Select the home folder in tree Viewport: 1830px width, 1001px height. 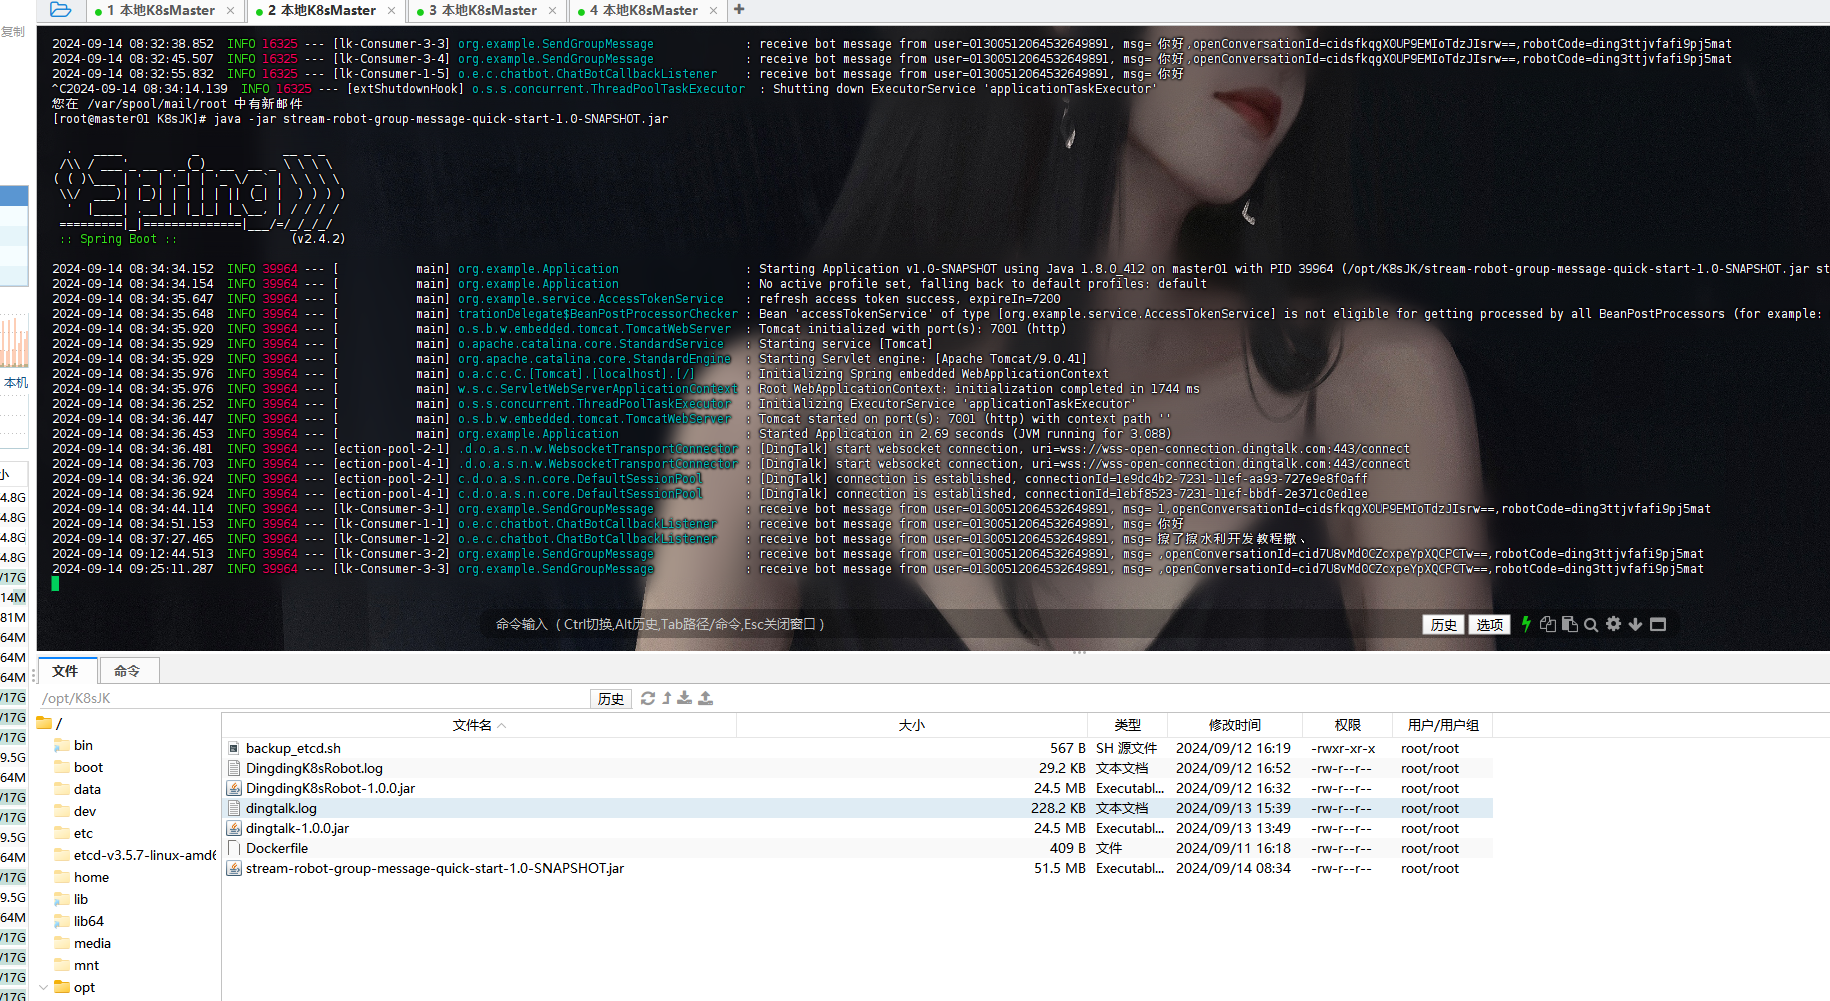pyautogui.click(x=91, y=877)
